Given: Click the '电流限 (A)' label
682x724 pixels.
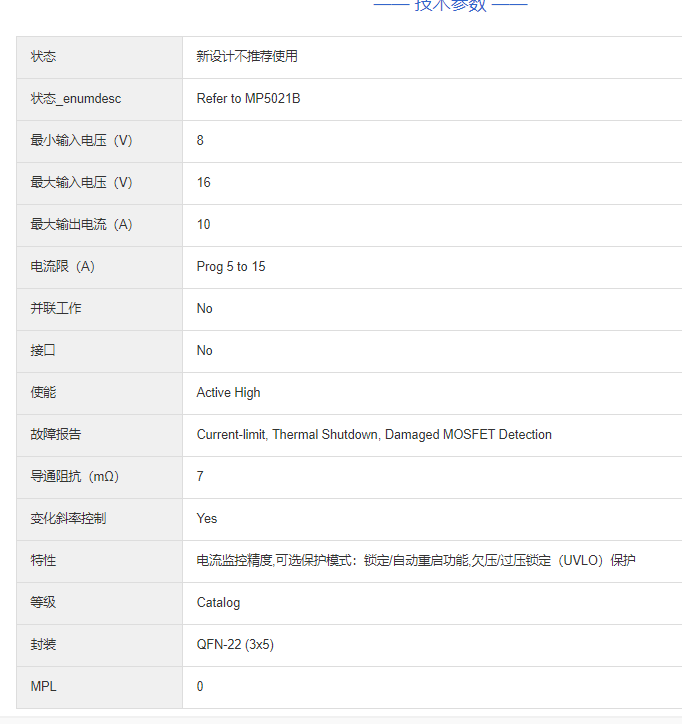Looking at the screenshot, I should tap(62, 266).
